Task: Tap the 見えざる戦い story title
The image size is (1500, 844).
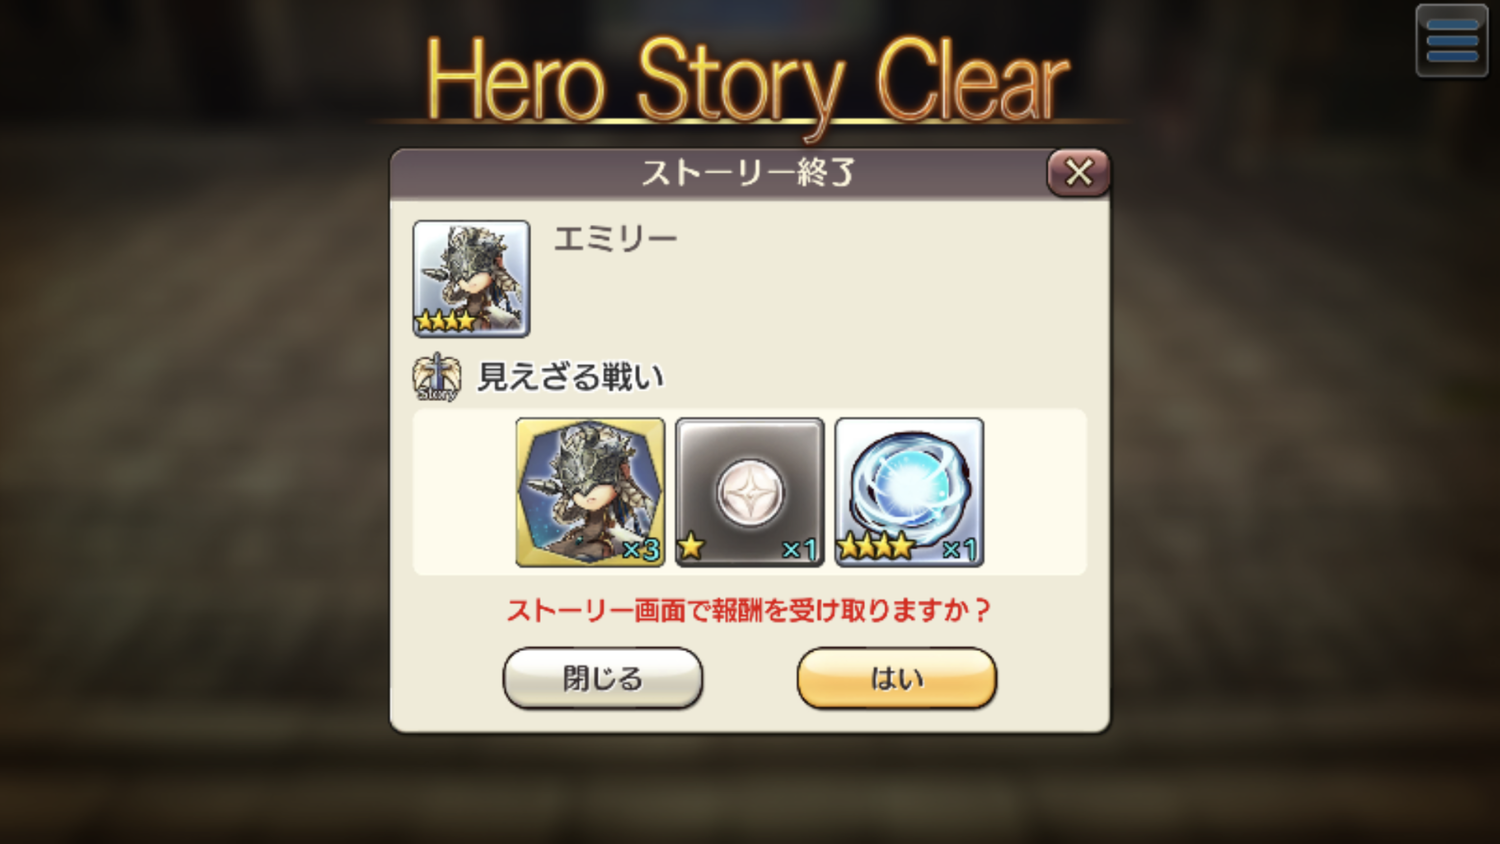Action: click(x=571, y=377)
